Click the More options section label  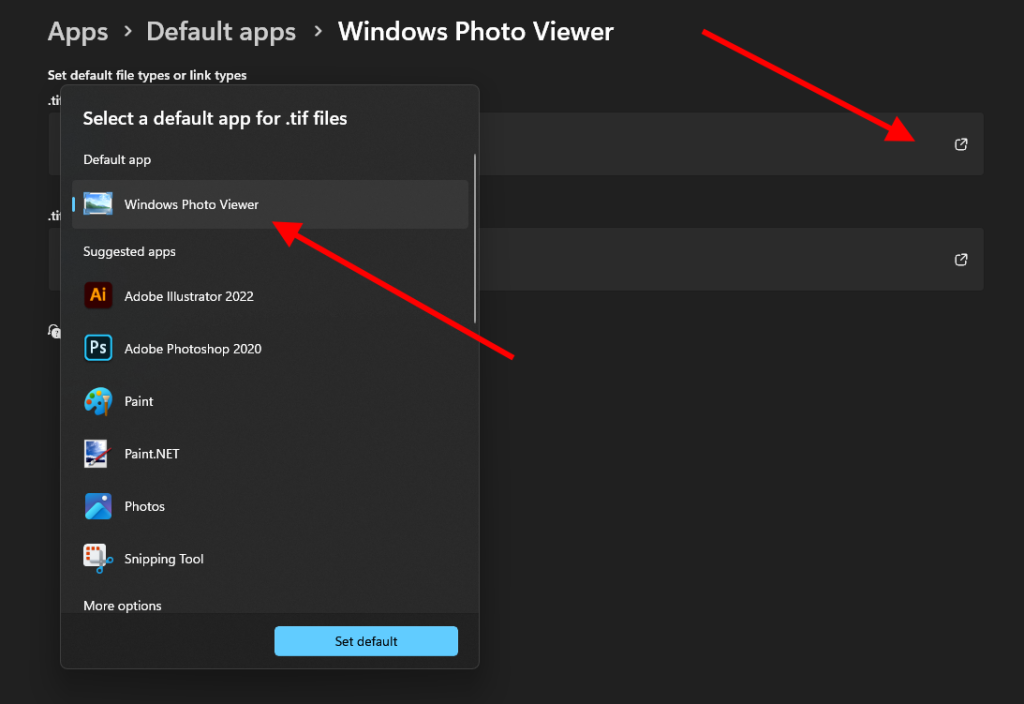point(122,606)
